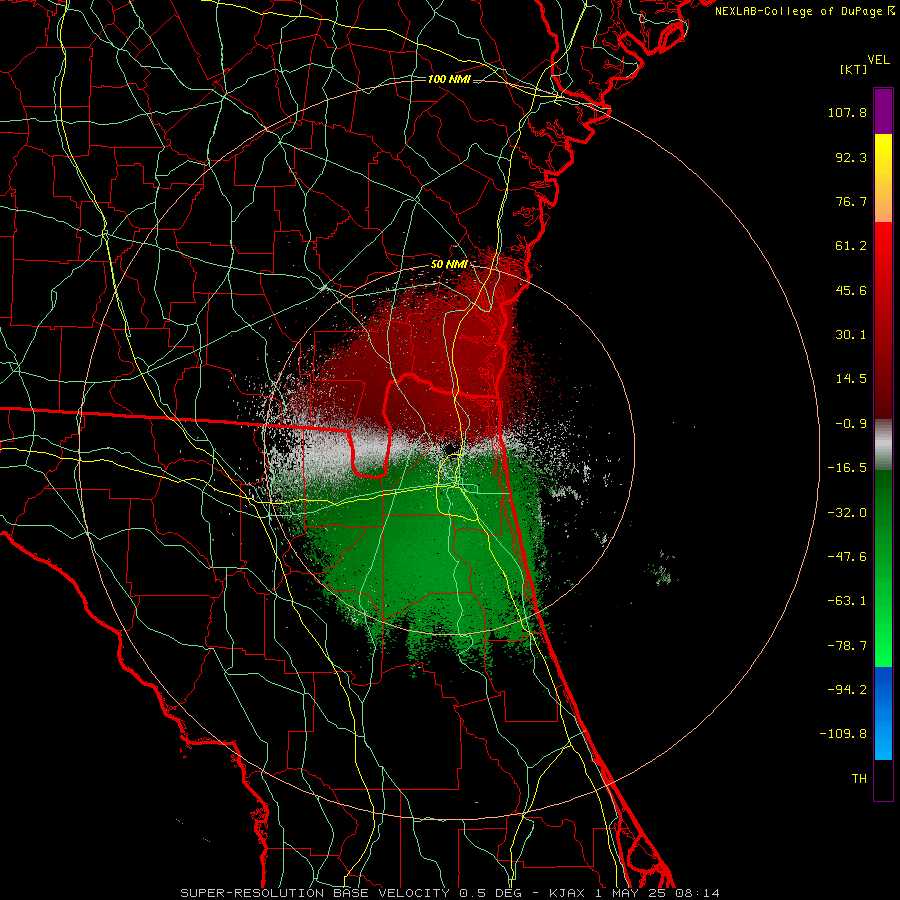
Task: Click the 30.1 velocity scale value
Action: pyautogui.click(x=851, y=335)
